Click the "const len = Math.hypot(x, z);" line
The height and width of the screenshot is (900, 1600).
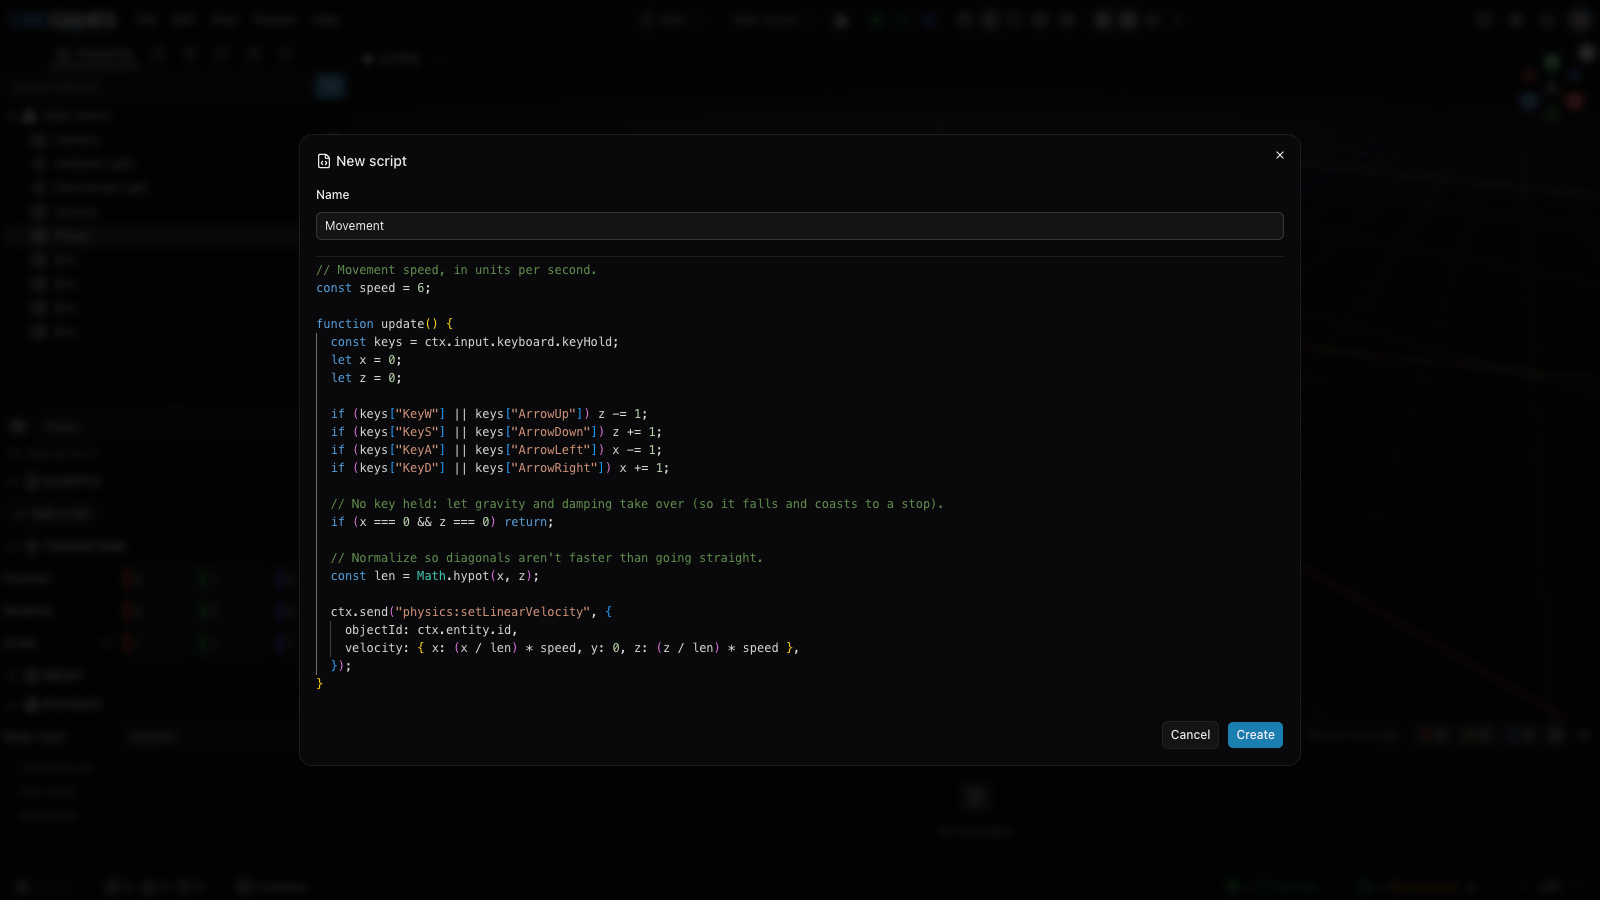(x=435, y=576)
